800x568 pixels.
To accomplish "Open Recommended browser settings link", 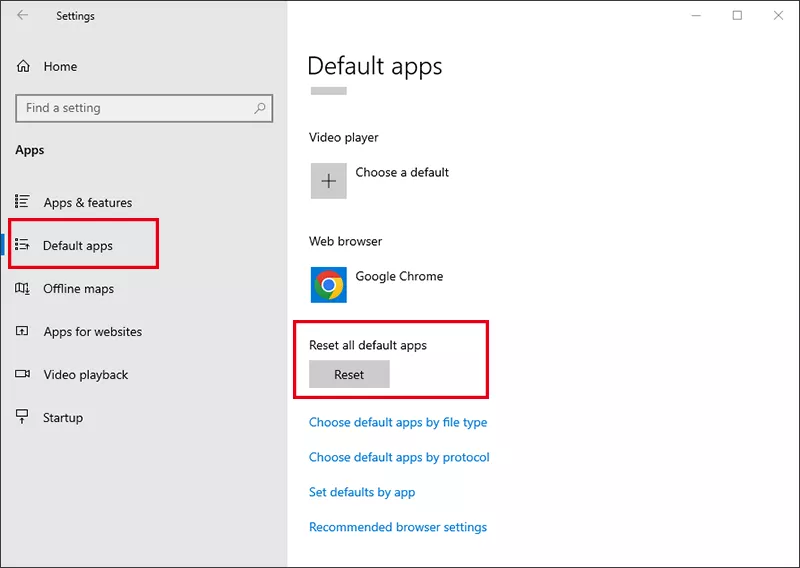I will coord(398,527).
